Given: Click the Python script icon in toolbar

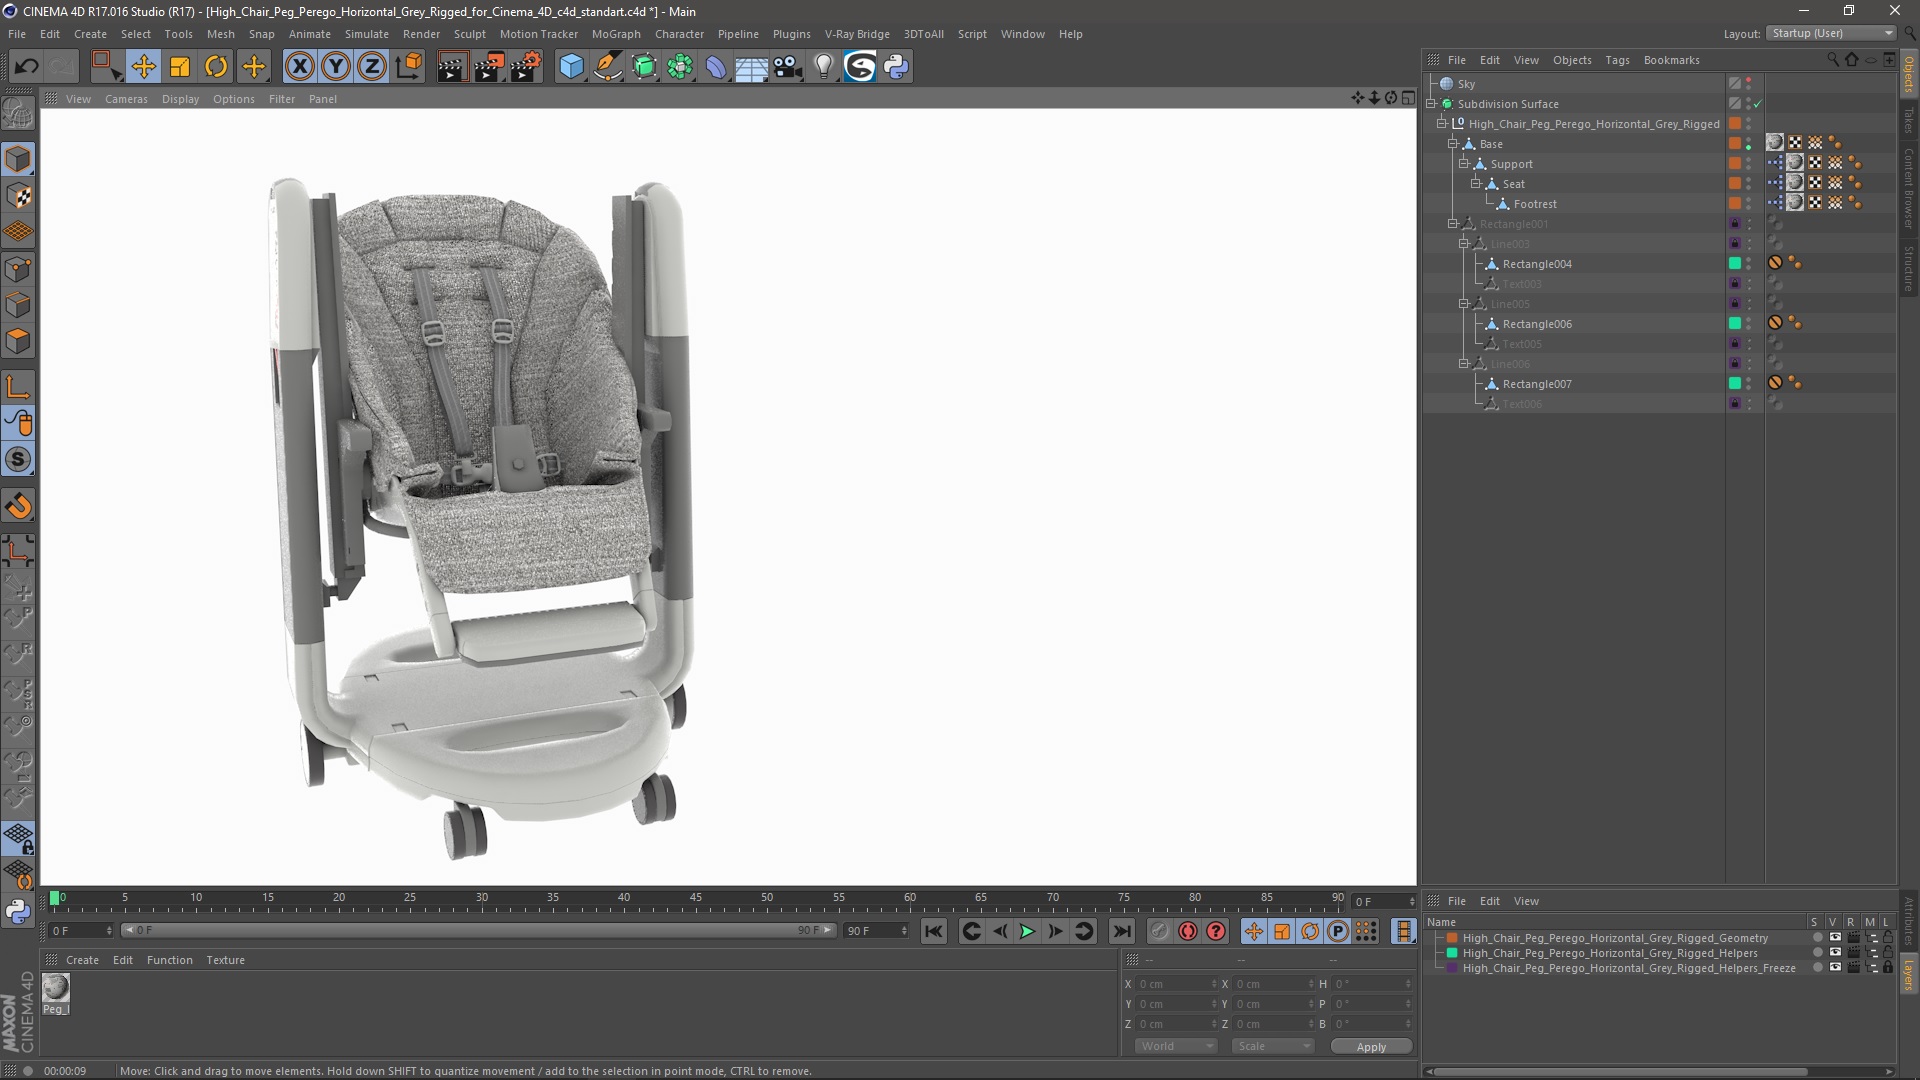Looking at the screenshot, I should 897,67.
